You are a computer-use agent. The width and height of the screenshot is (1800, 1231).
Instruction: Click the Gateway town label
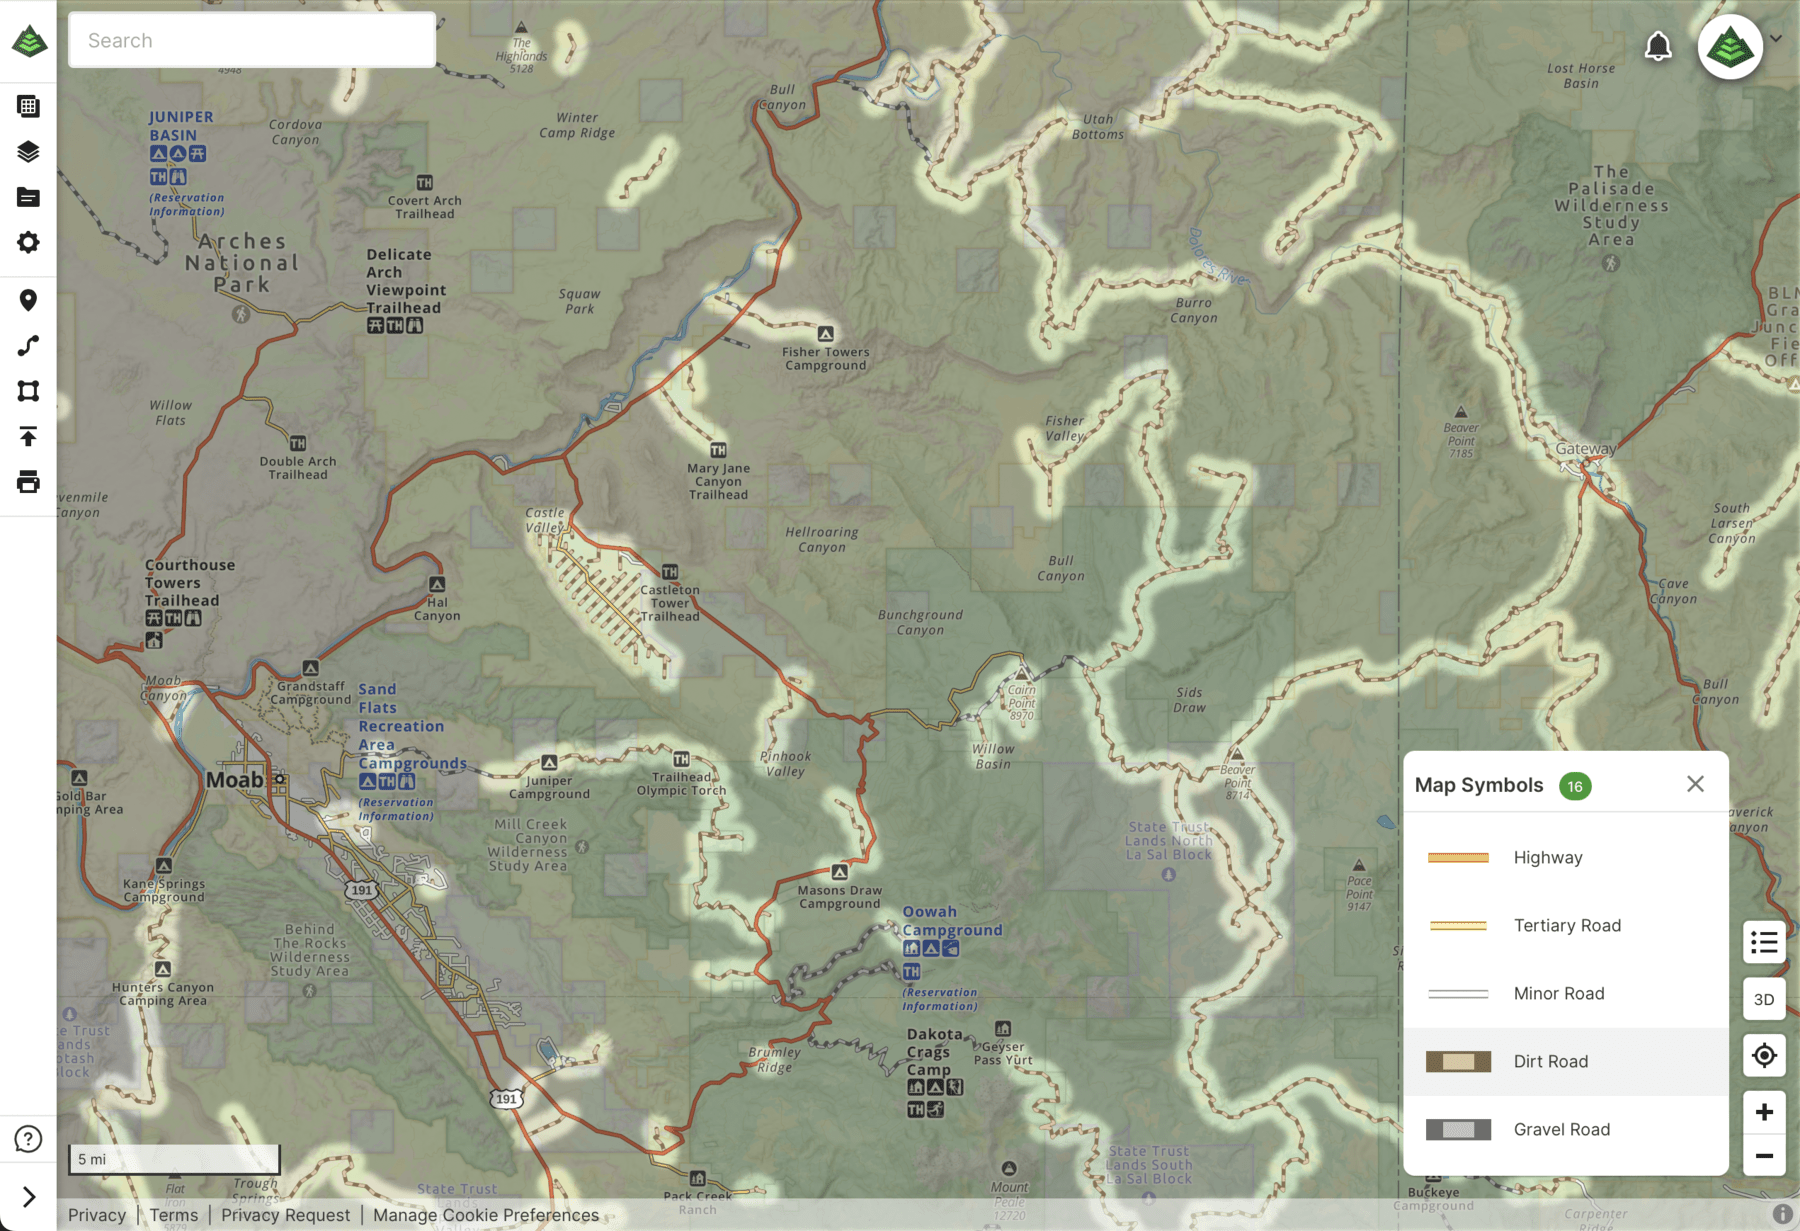point(1586,449)
